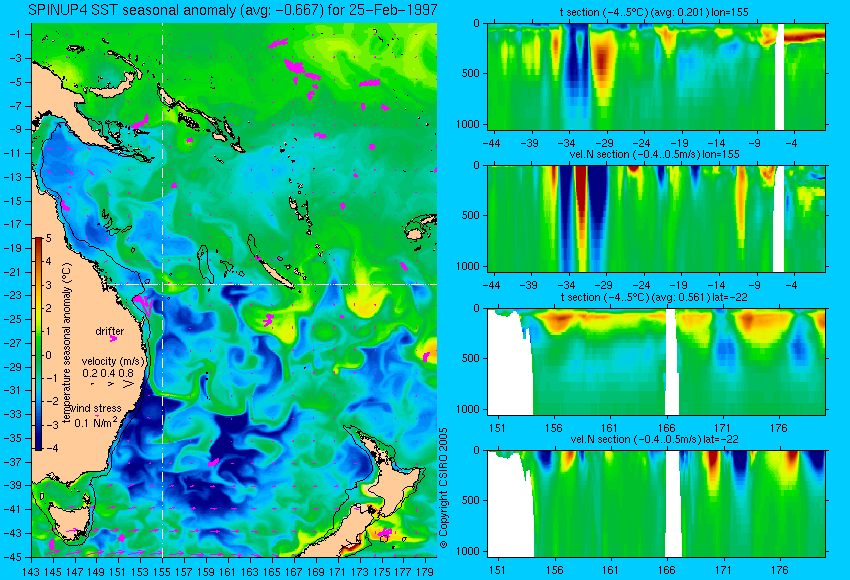Click the top temperature section plot at lon=155
This screenshot has width=850, height=580.
click(656, 76)
